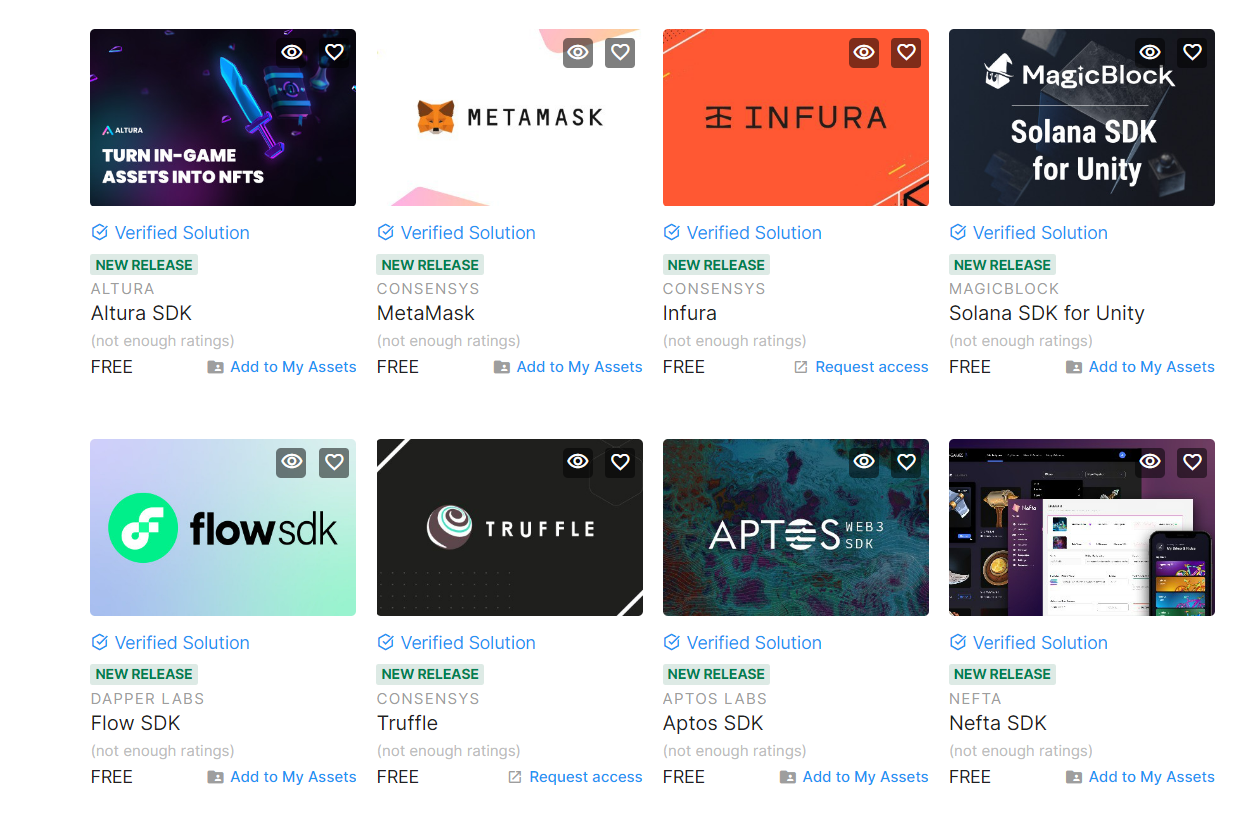
Task: Click Verified Solution label on Flow SDK
Action: tap(170, 643)
